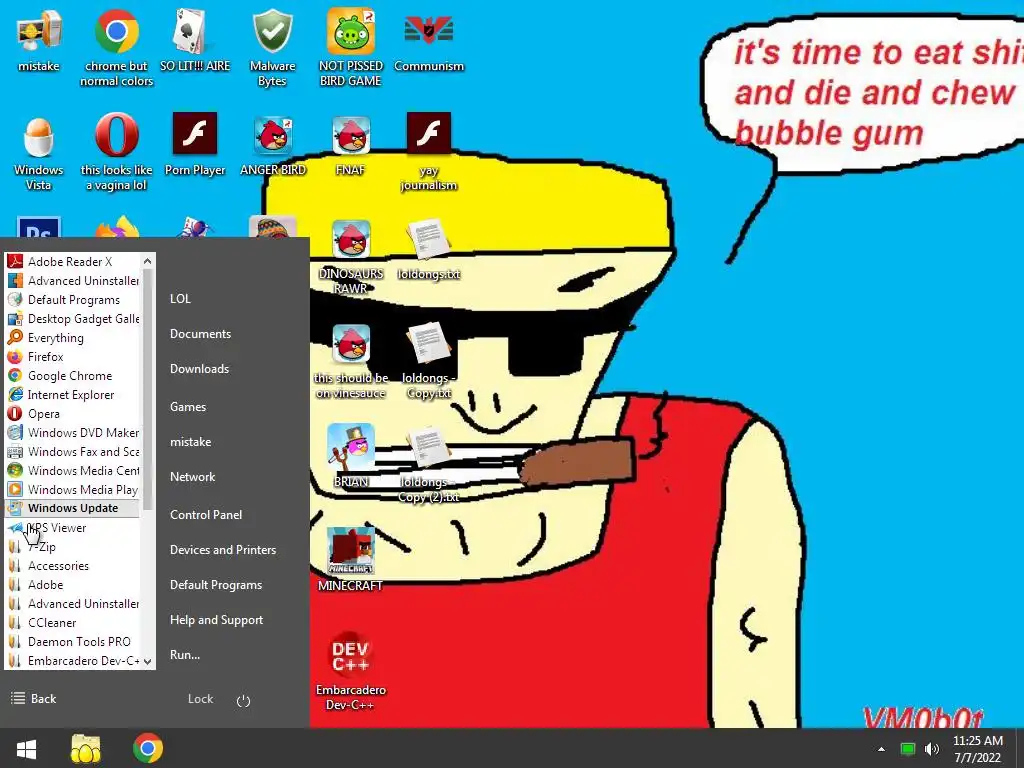Screen dimensions: 1024x768
Task: Open 'mistake' link in Start menu
Action: [191, 442]
